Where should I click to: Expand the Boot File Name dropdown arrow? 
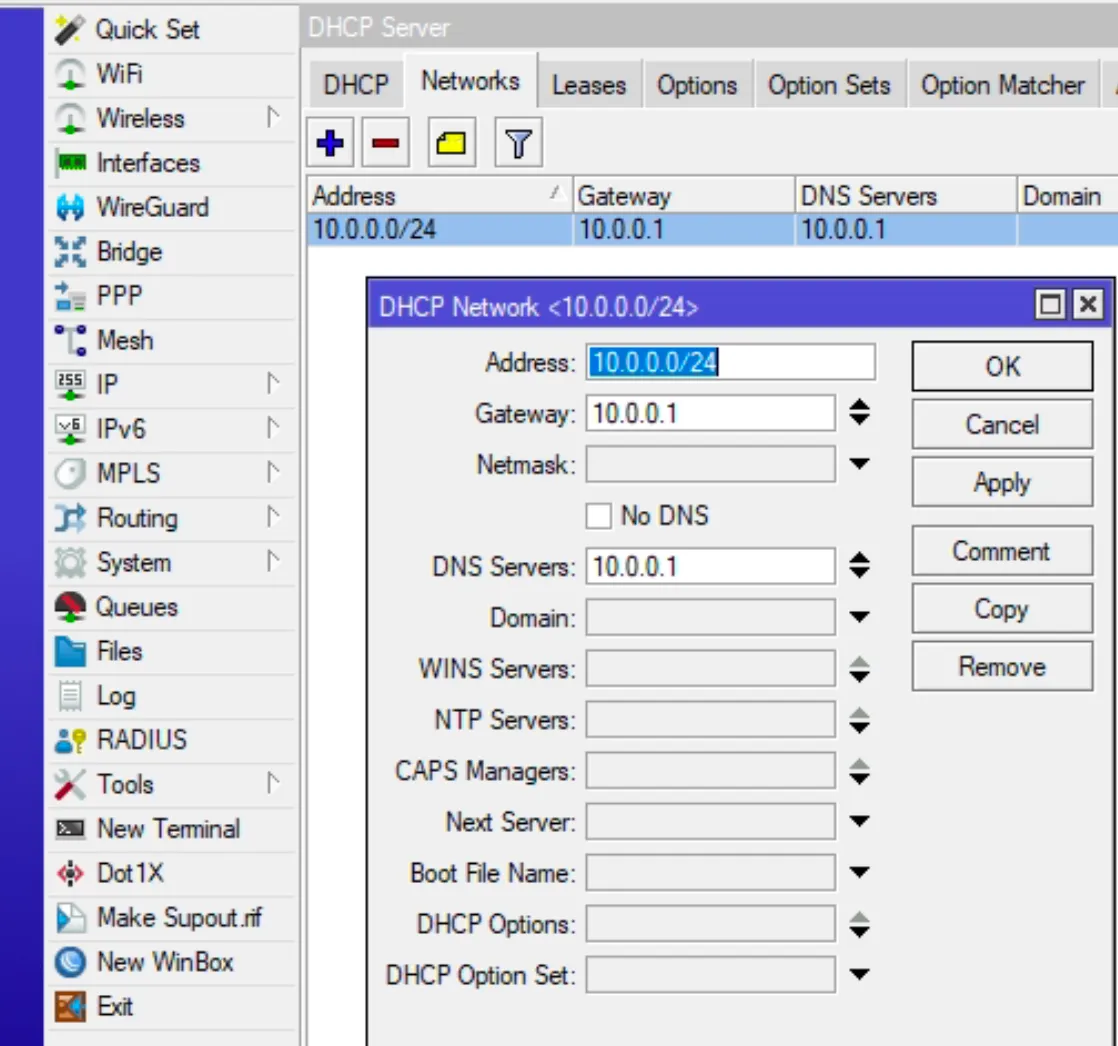(860, 872)
